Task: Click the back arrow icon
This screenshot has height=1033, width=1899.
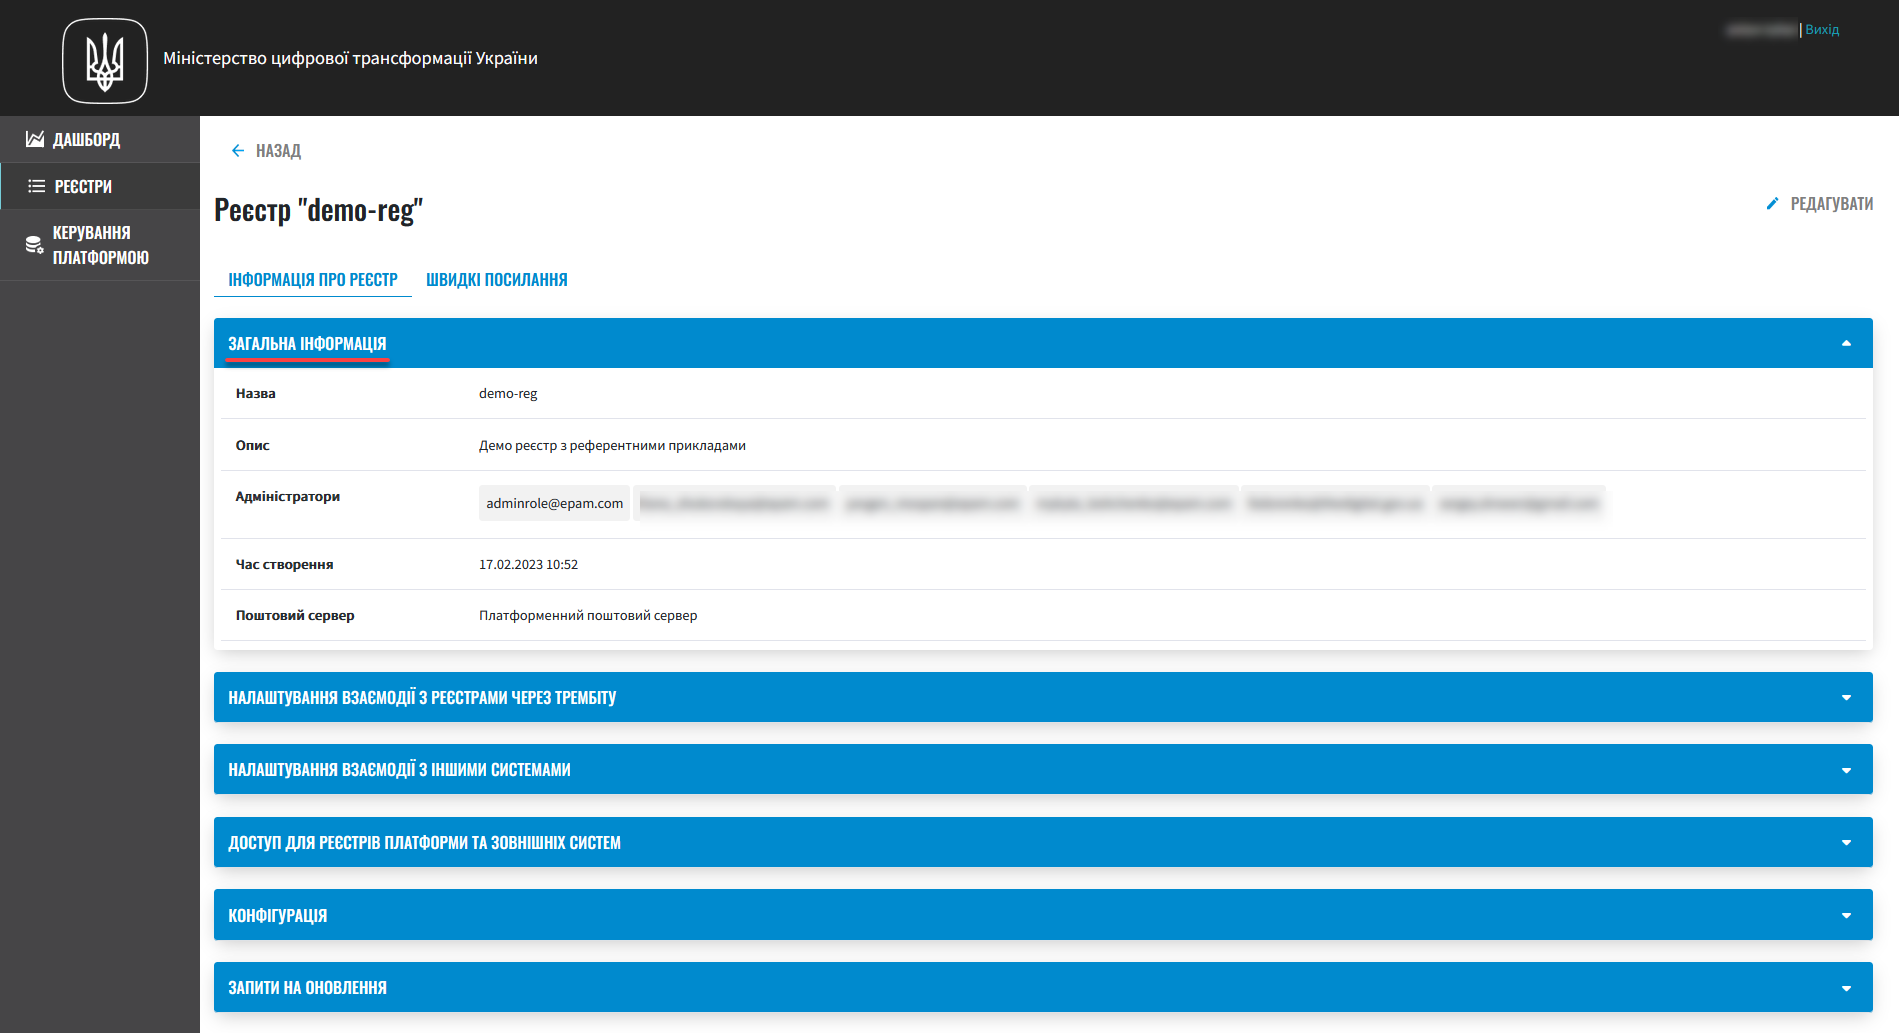Action: (238, 151)
